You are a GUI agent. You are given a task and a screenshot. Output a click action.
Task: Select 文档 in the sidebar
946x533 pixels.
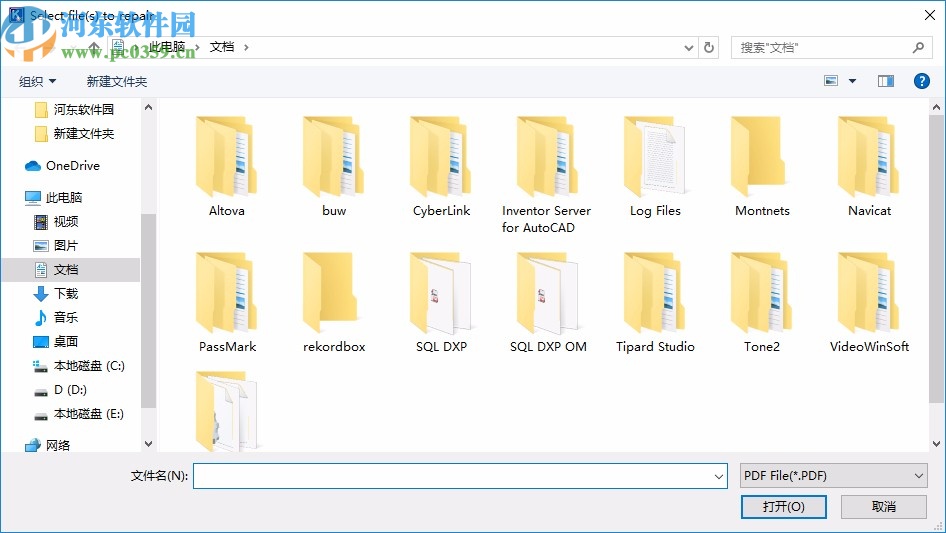click(x=71, y=270)
